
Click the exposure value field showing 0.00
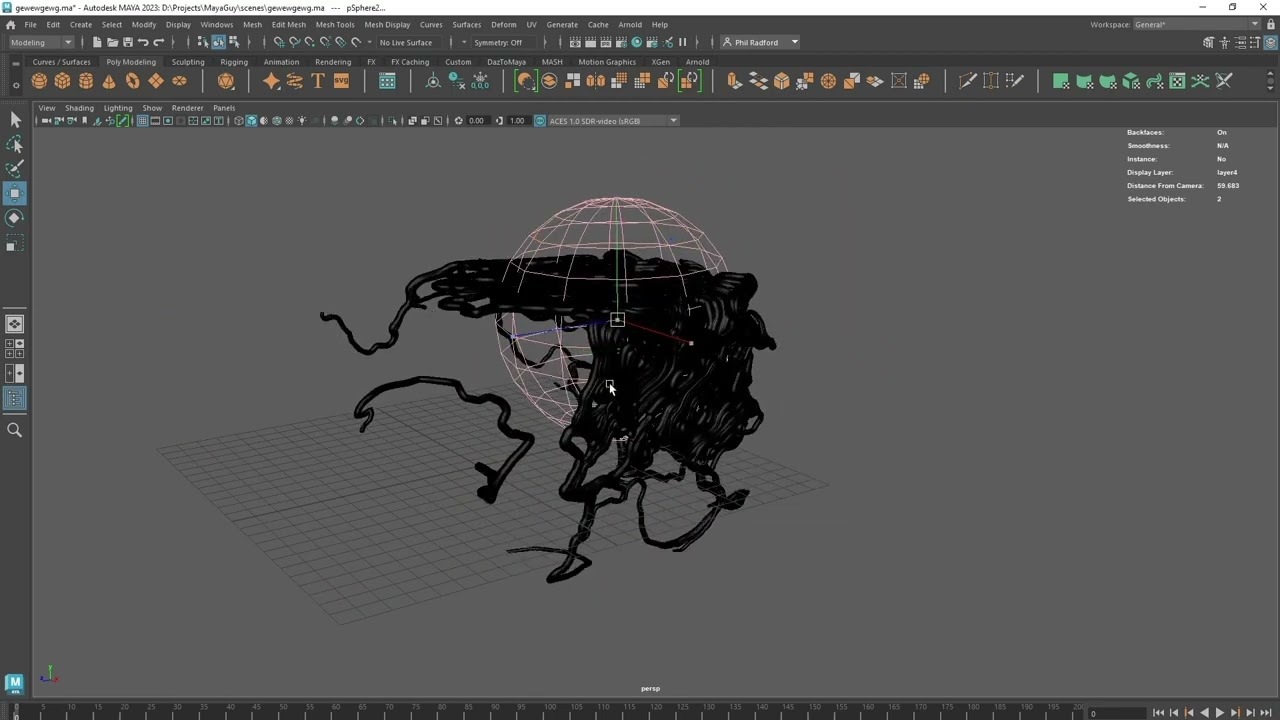[476, 121]
